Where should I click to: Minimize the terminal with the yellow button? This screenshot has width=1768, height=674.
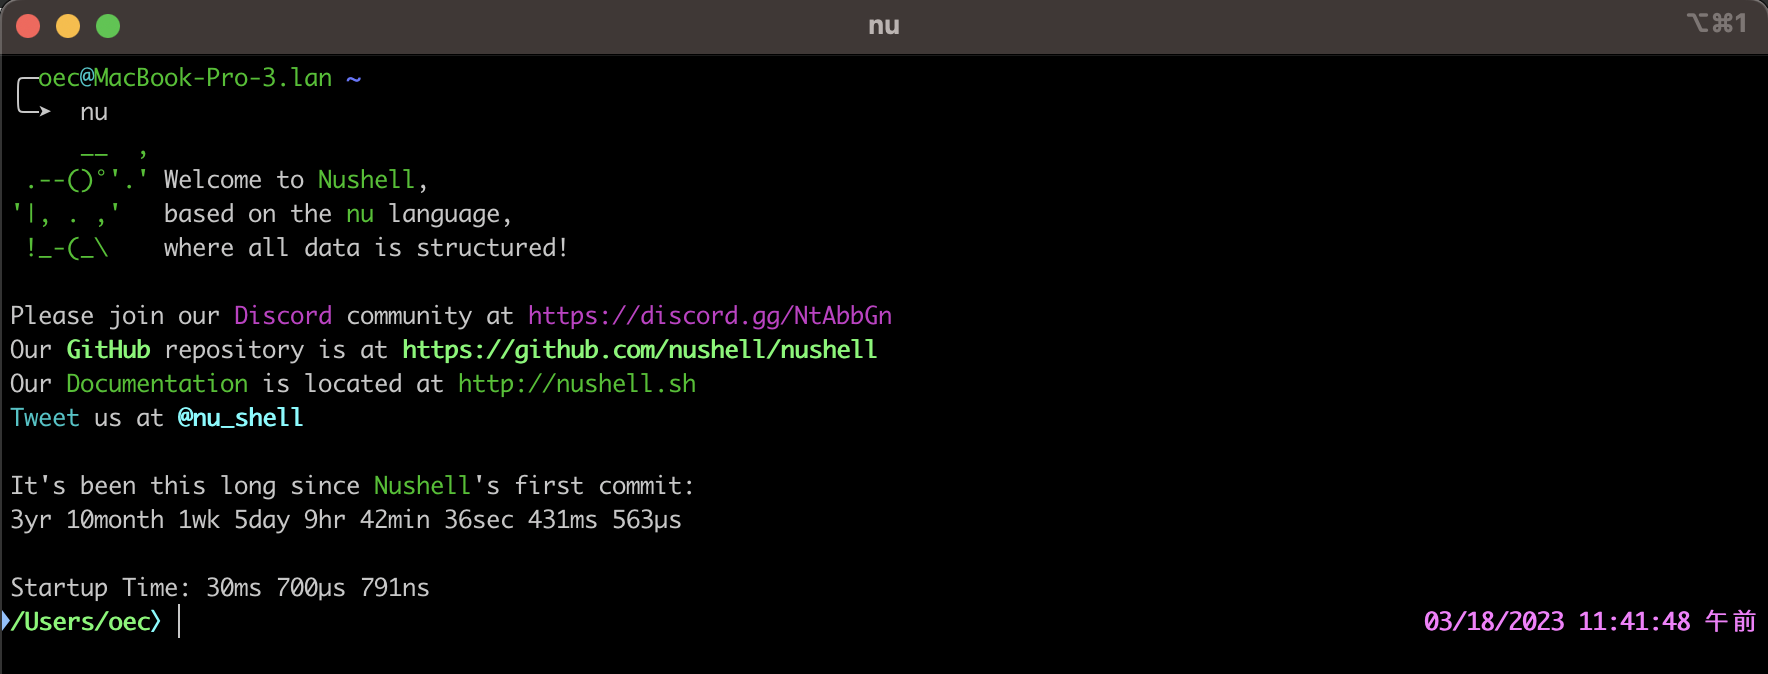point(68,26)
